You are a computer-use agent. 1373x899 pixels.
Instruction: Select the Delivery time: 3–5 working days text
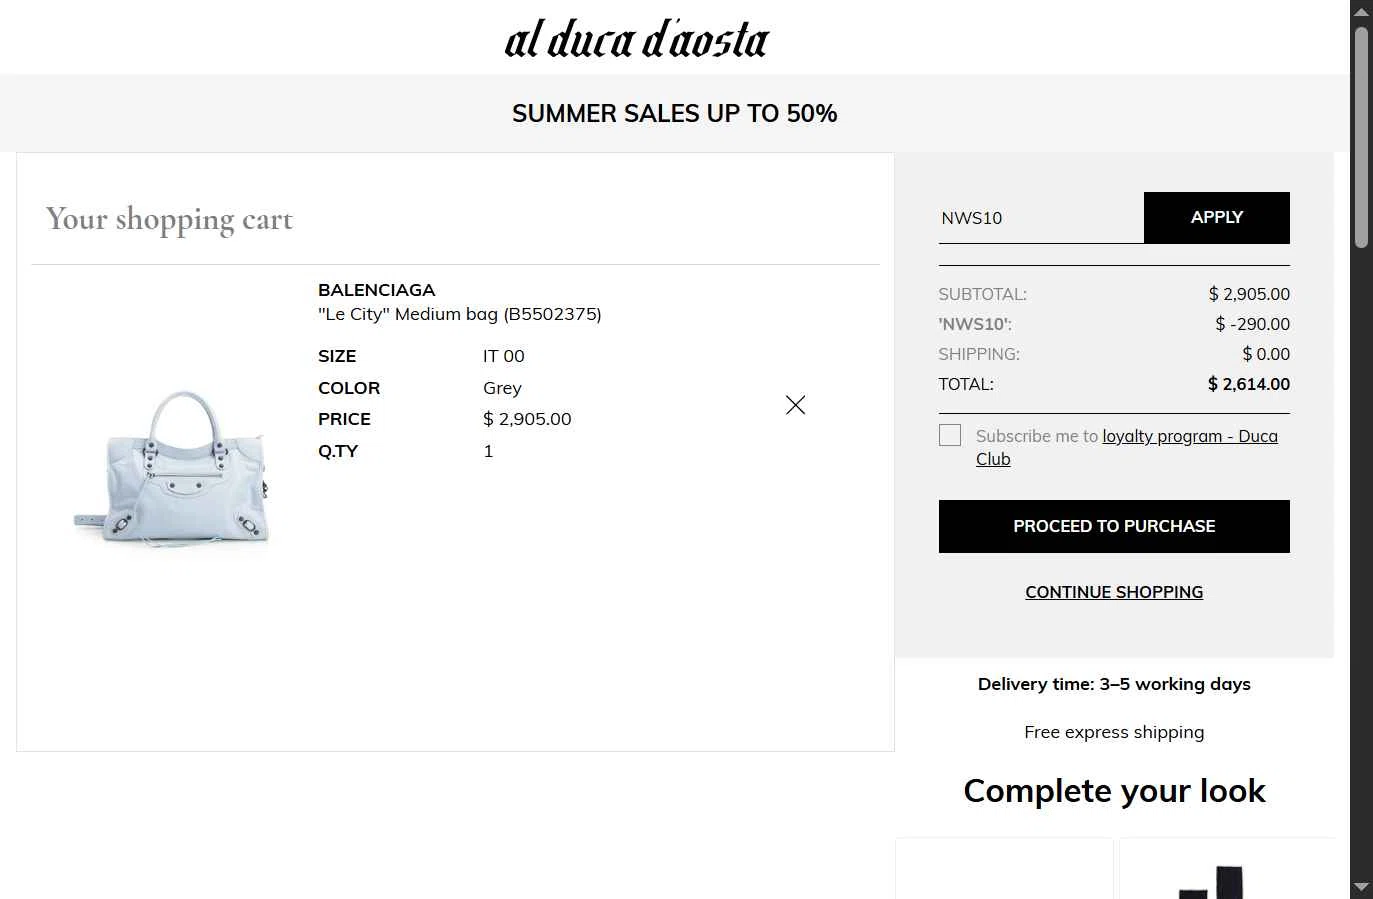1114,684
